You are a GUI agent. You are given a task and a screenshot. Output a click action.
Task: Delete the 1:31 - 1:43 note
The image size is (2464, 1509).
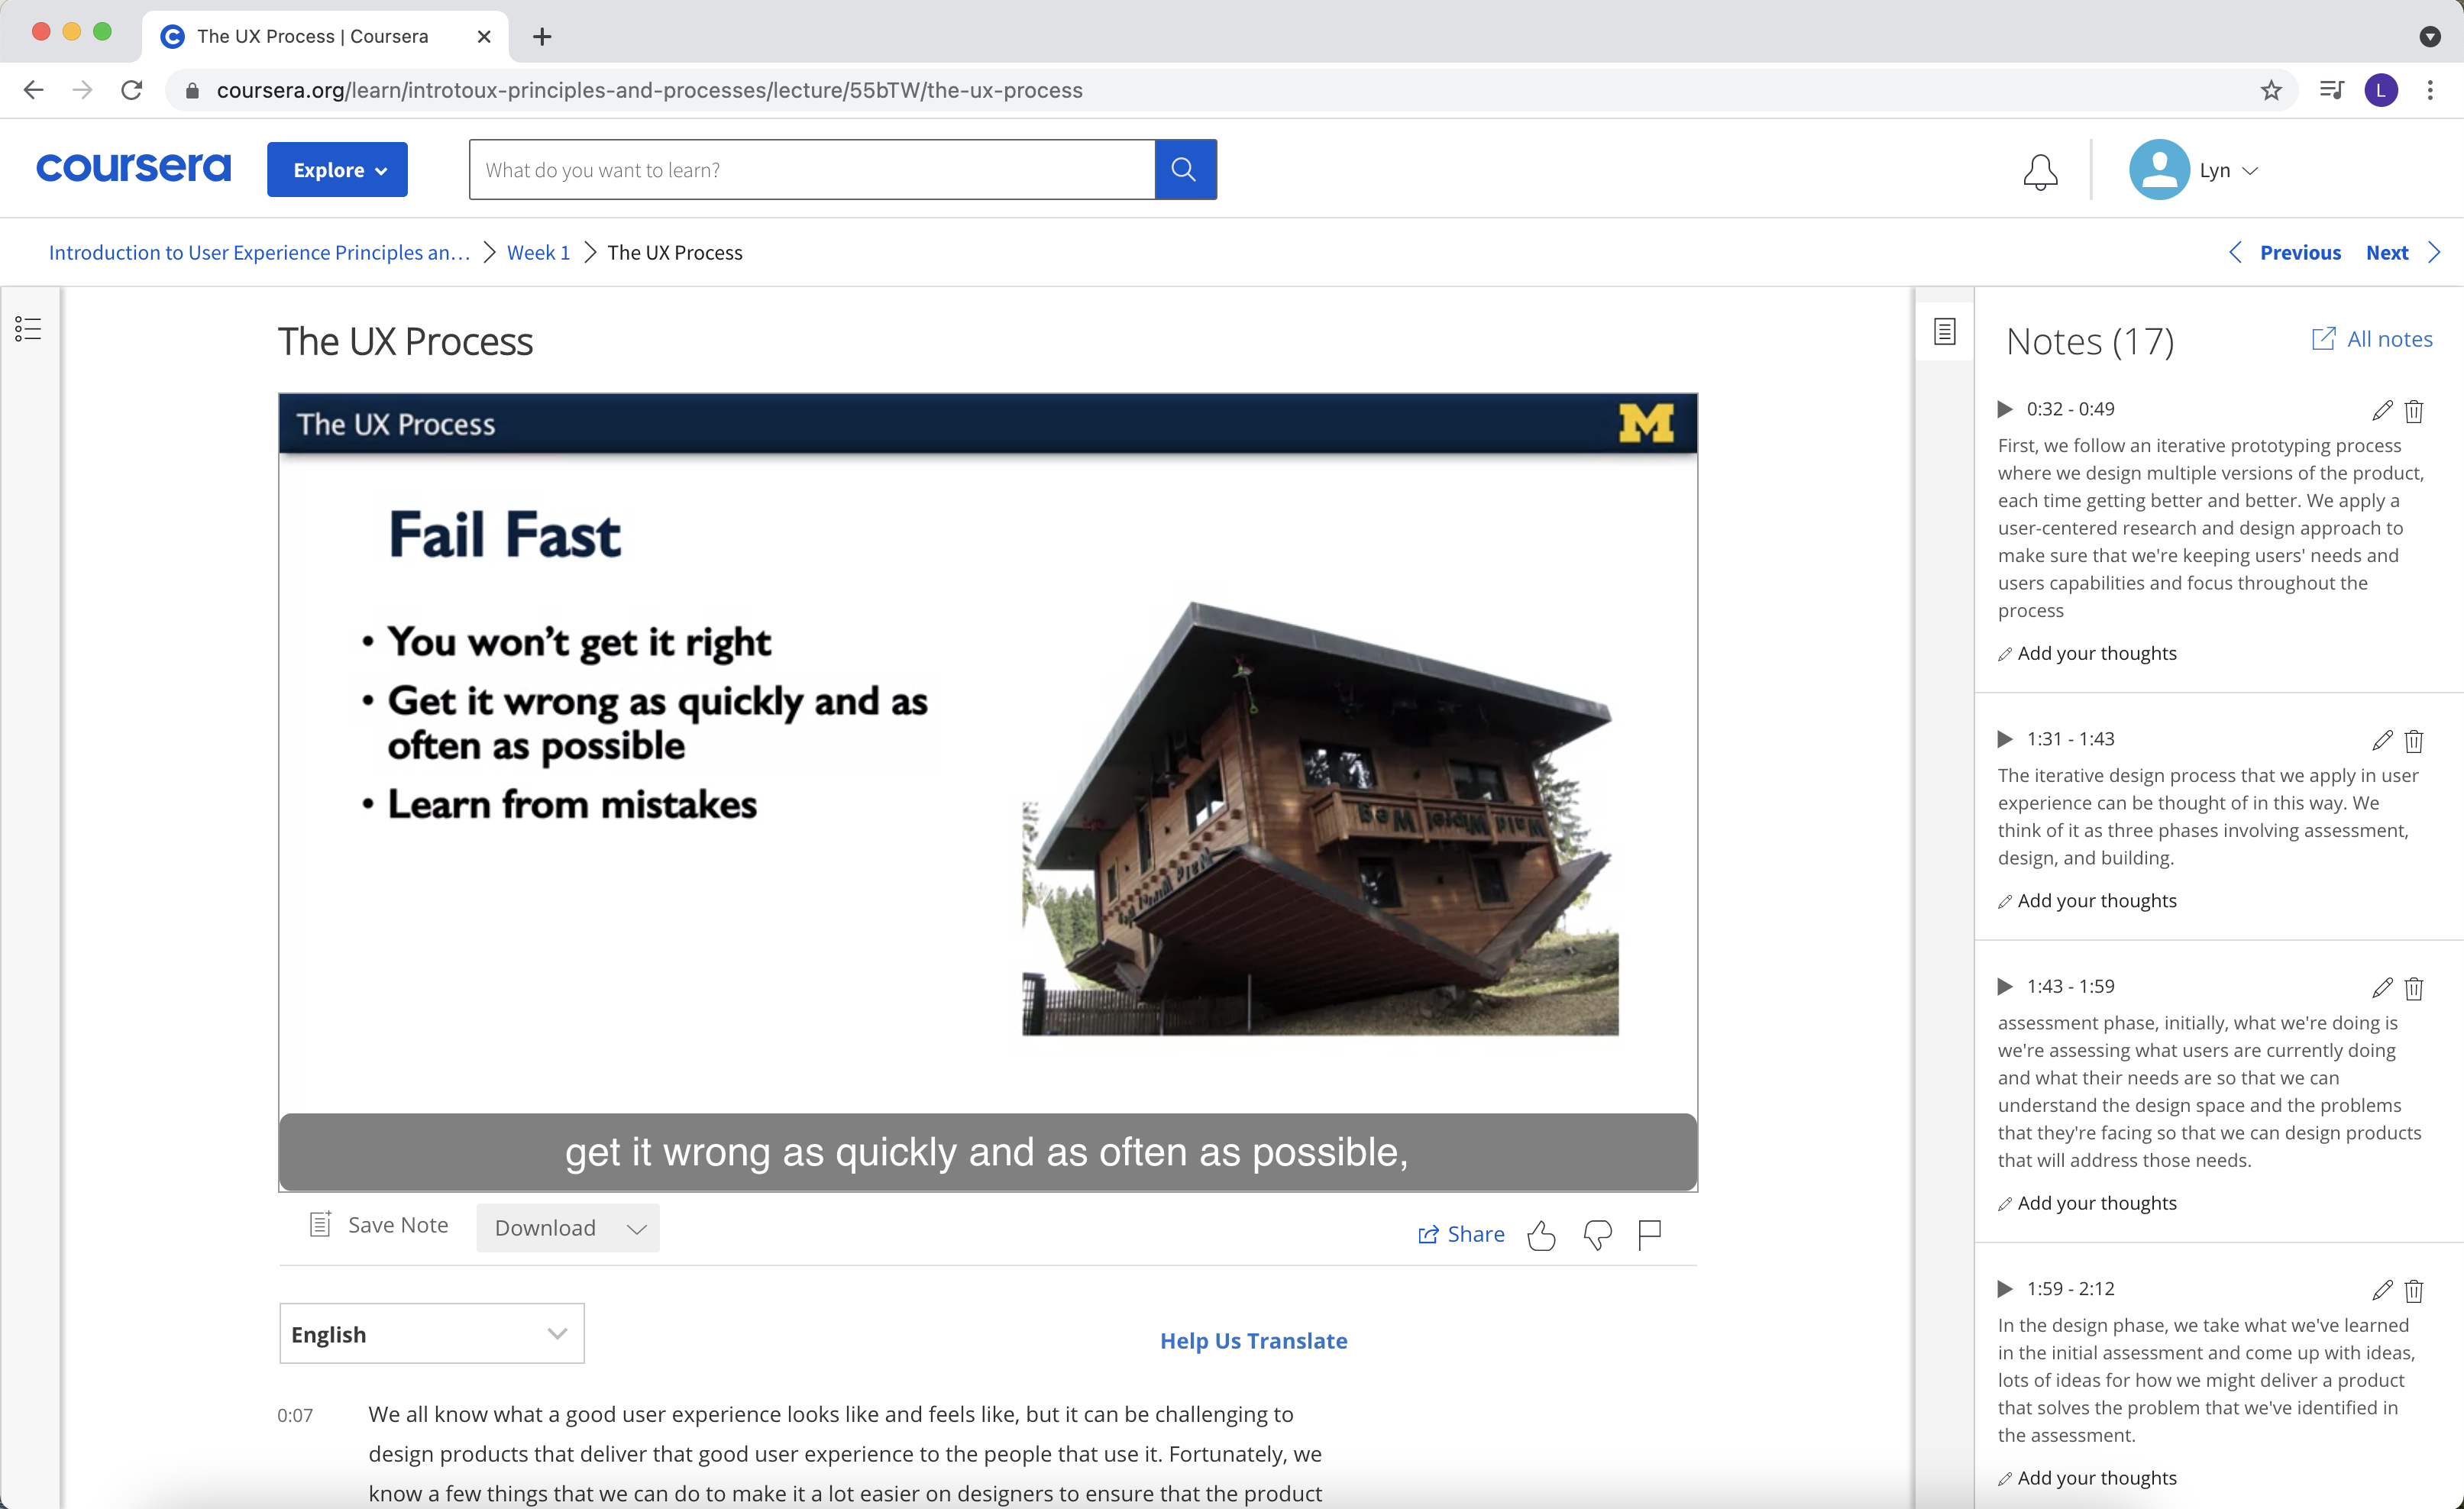point(2414,741)
